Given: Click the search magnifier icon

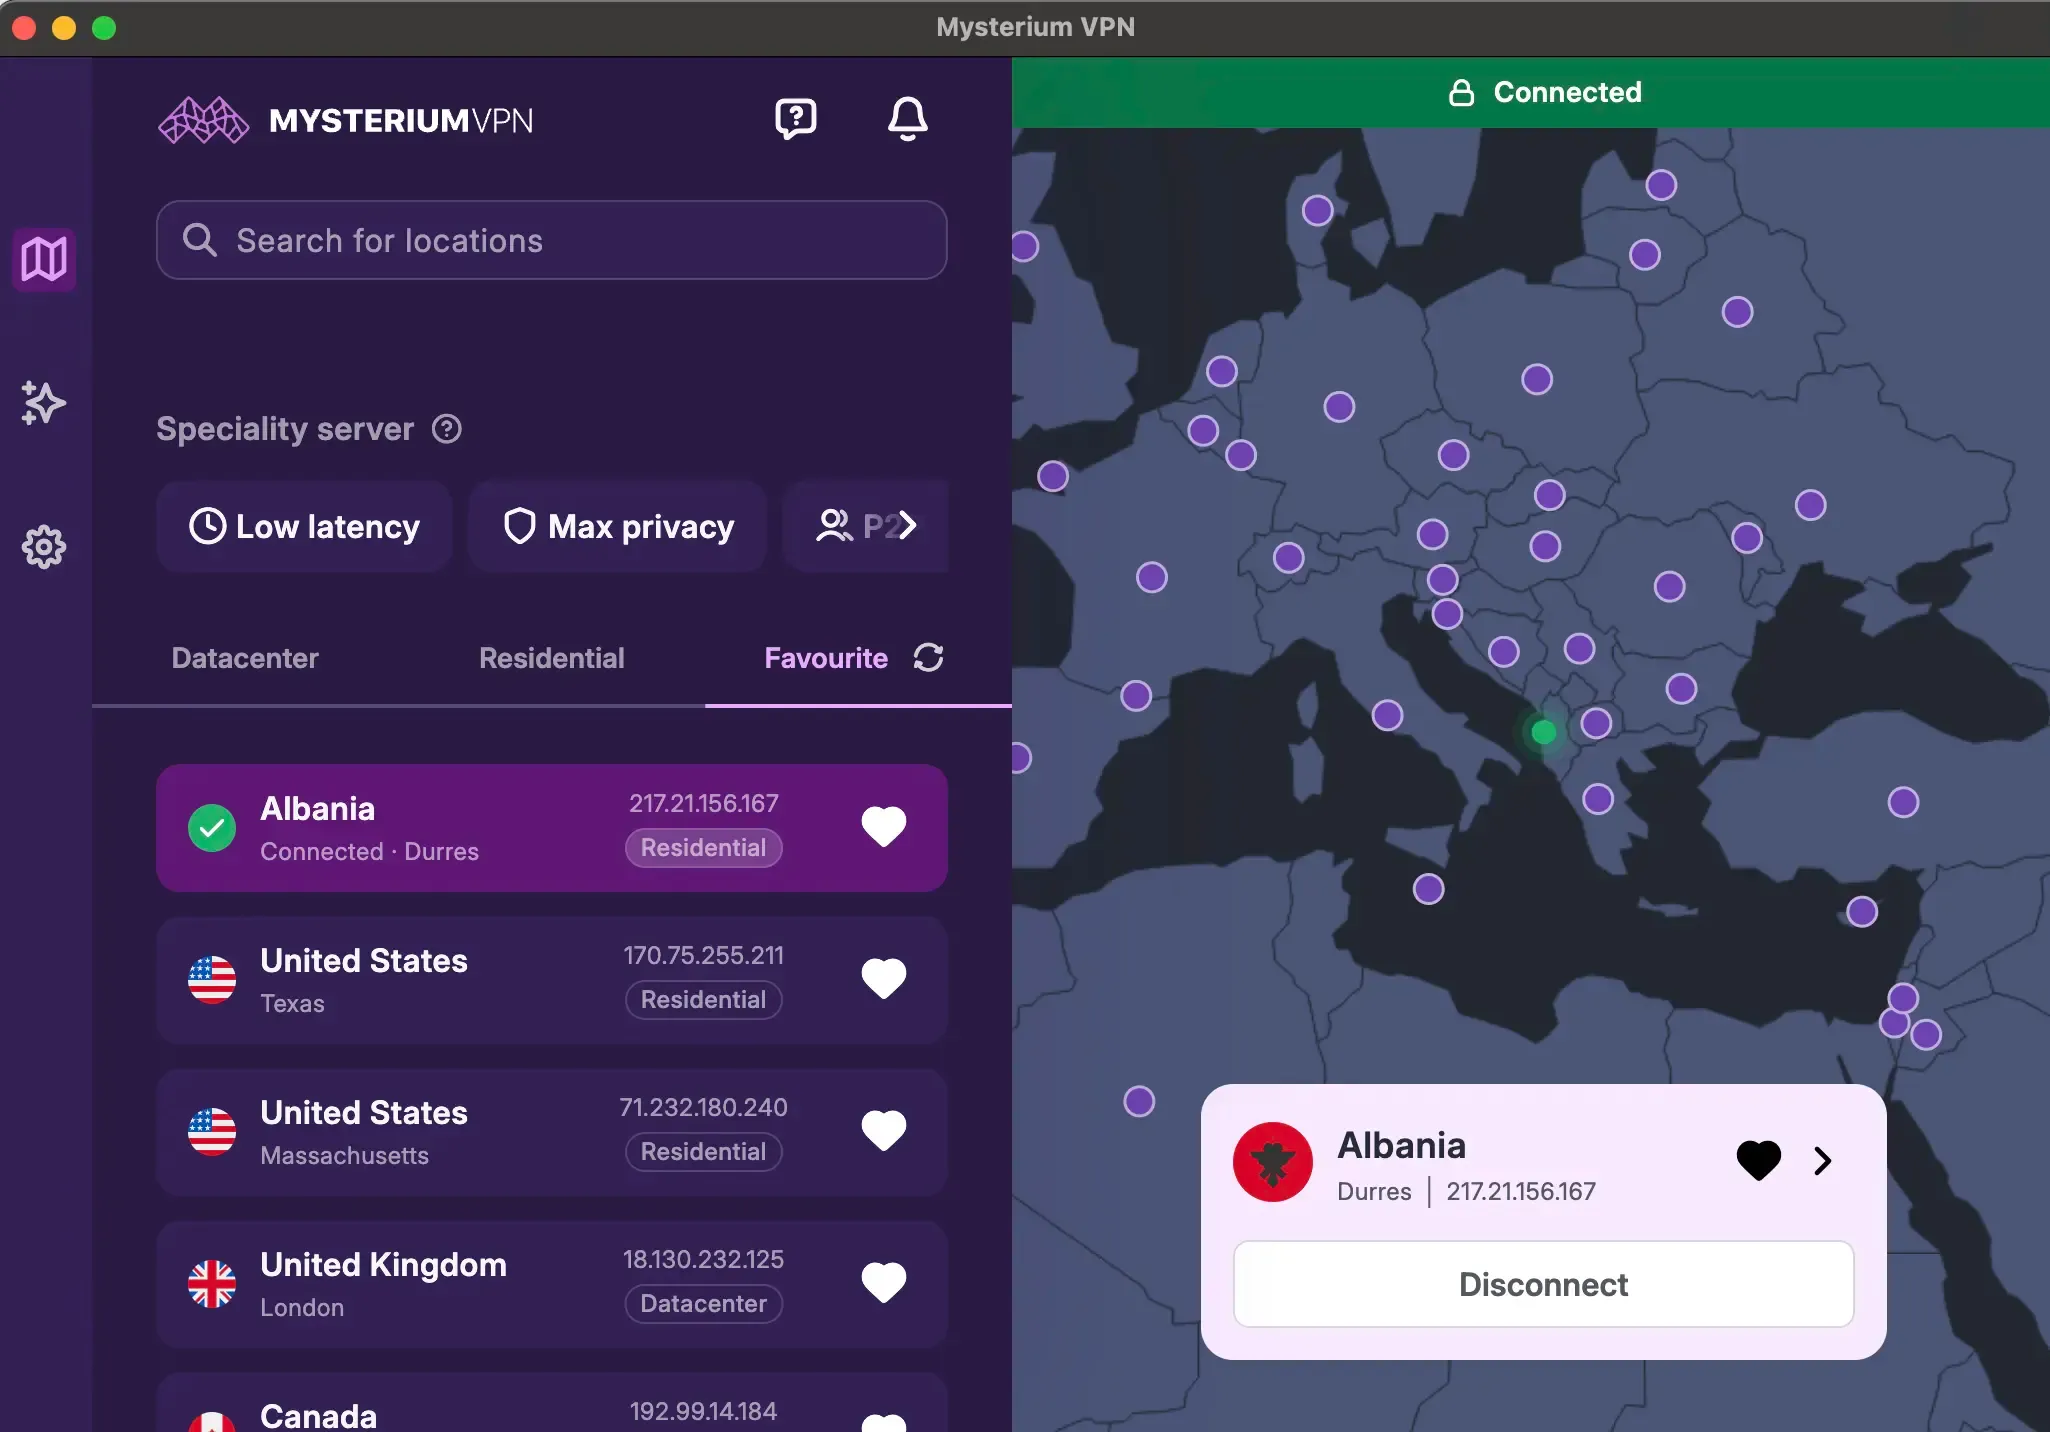Looking at the screenshot, I should 199,240.
